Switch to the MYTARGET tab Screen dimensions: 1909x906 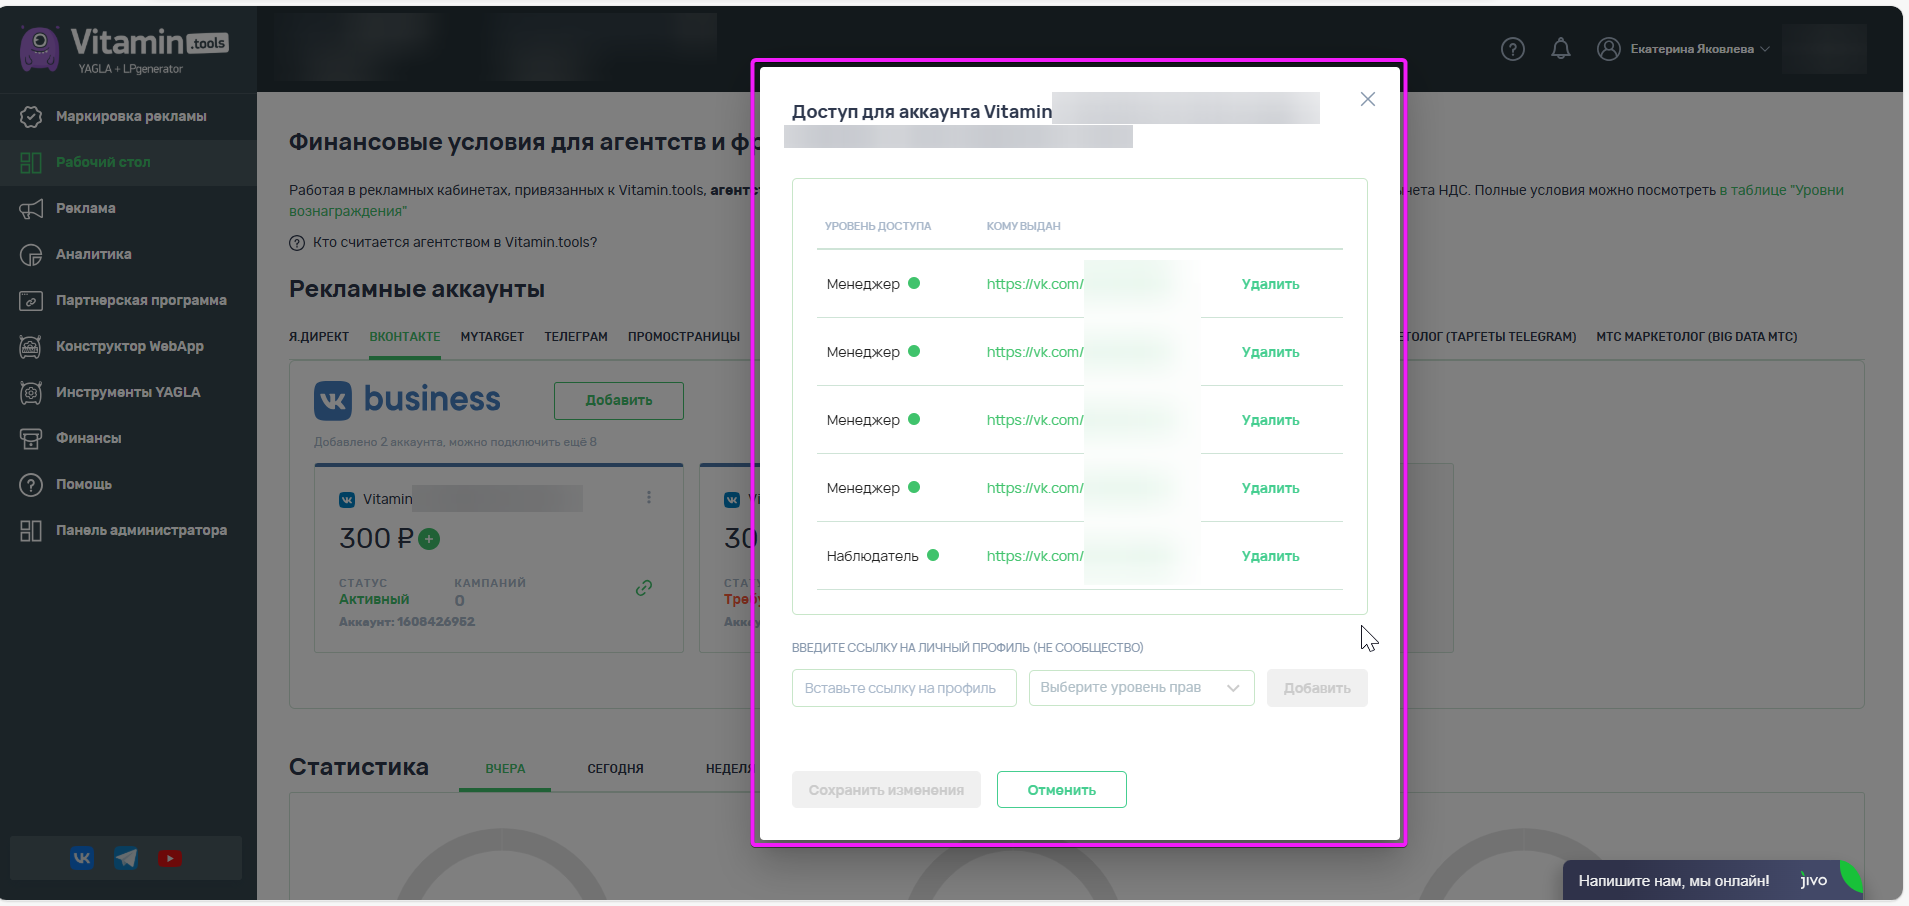click(492, 337)
